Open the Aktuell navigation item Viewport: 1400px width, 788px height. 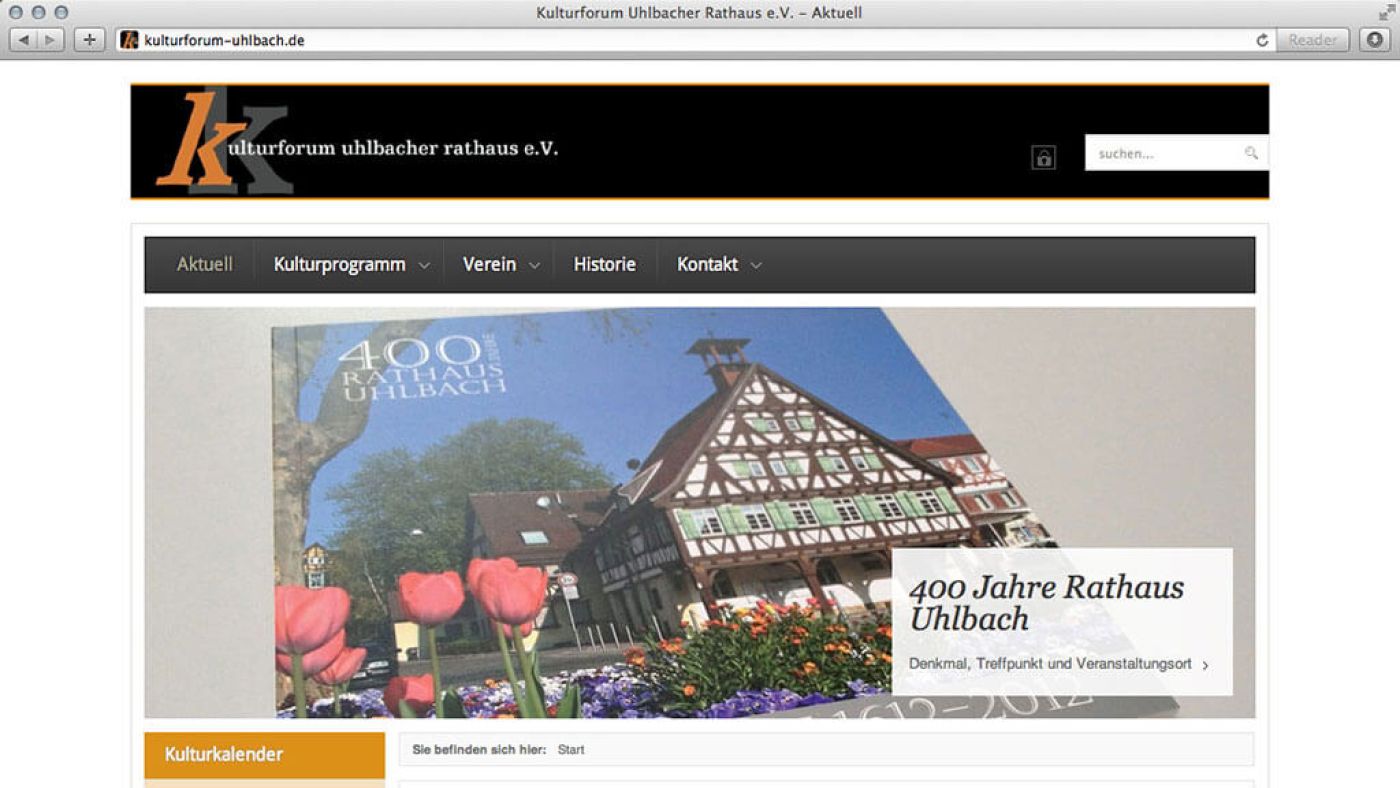pos(204,265)
